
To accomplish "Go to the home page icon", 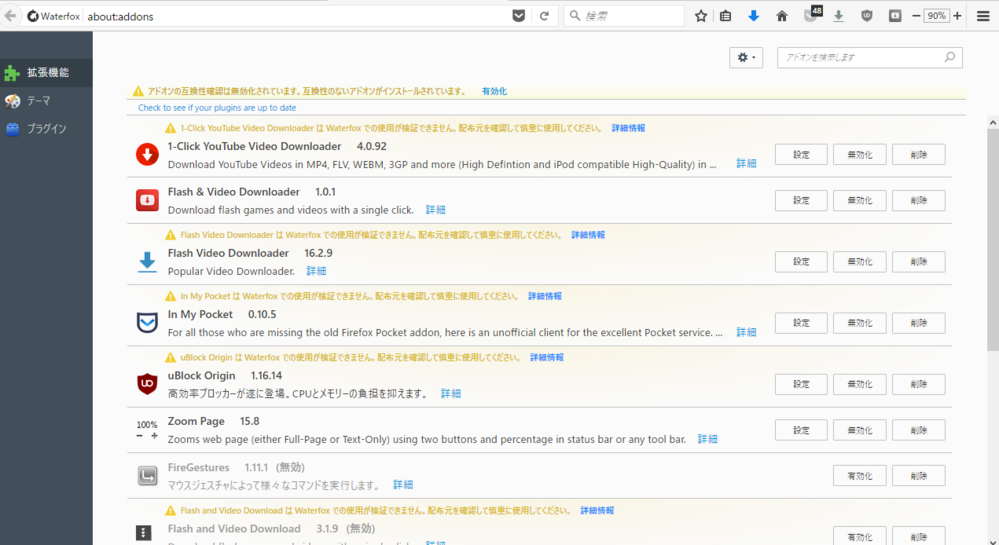I will point(782,16).
